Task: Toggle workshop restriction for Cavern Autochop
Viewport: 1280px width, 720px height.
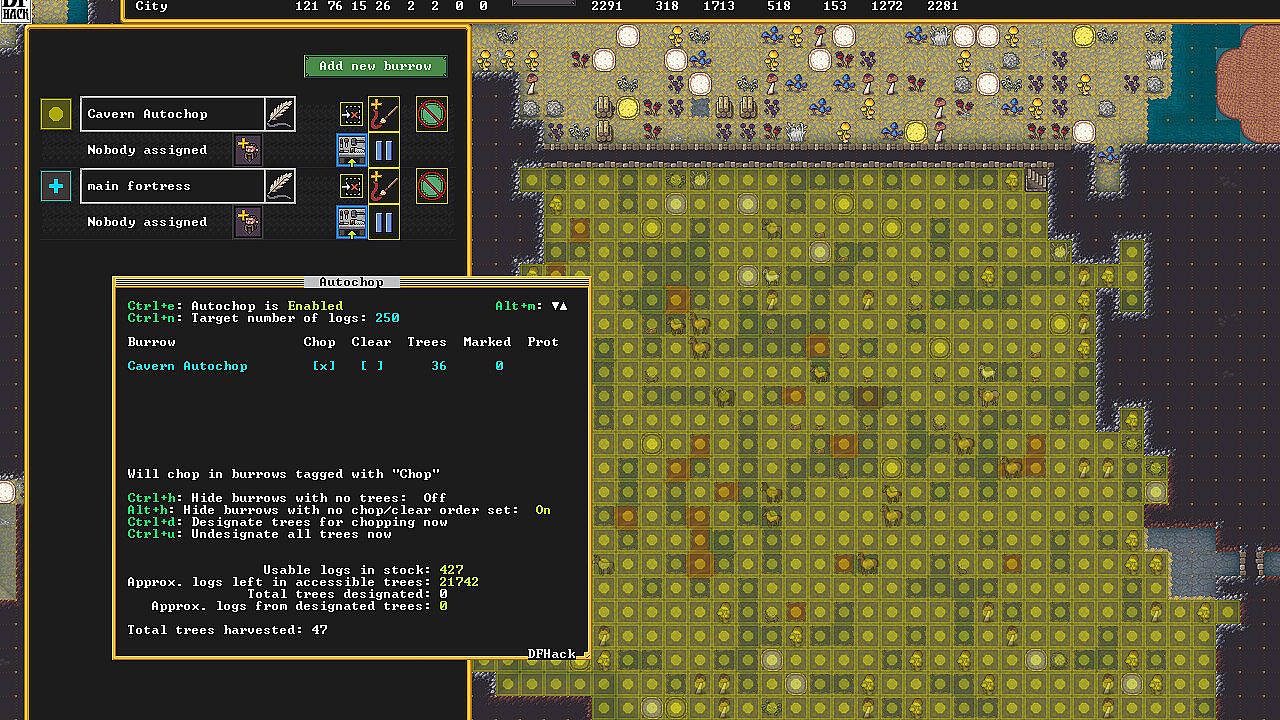Action: point(352,150)
